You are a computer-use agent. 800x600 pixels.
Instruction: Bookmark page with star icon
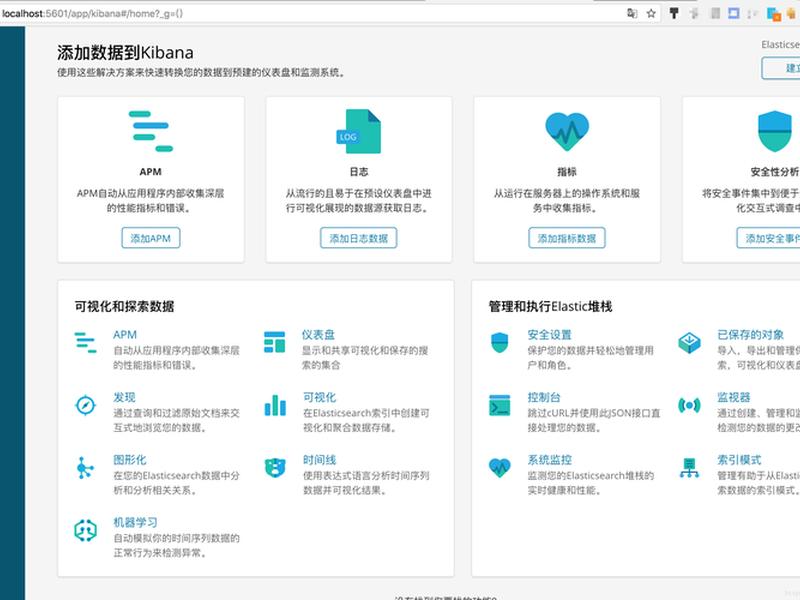click(x=651, y=14)
